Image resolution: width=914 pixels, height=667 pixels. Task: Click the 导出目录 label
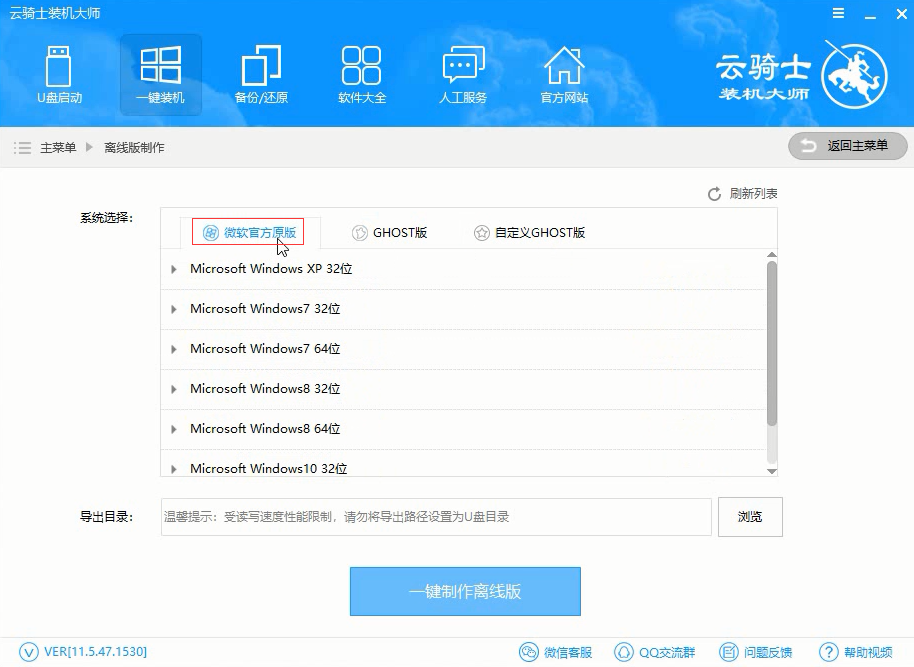coord(107,517)
